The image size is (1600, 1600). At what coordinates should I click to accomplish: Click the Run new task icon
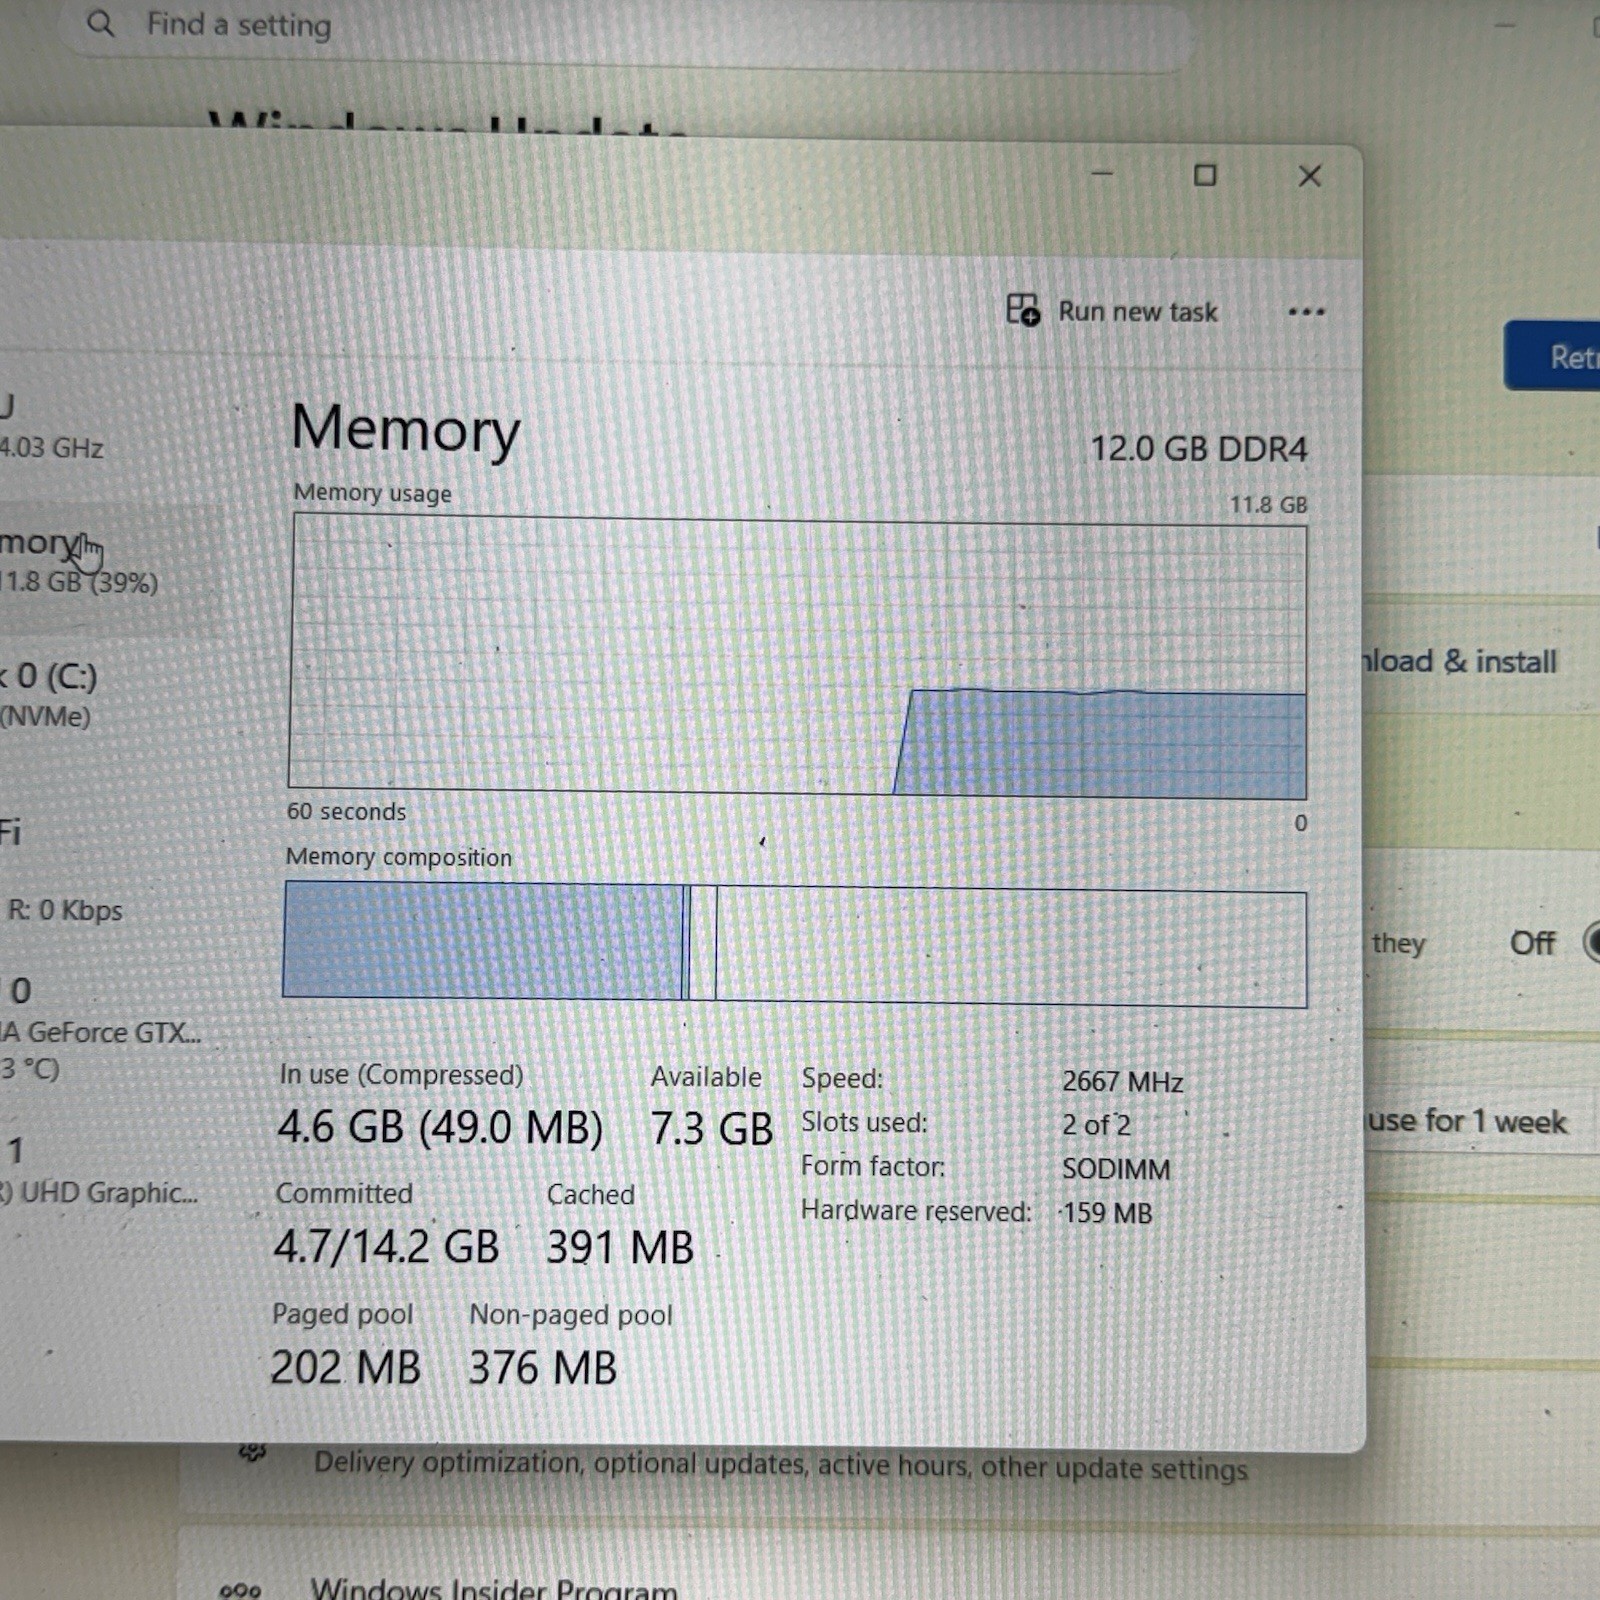1023,310
